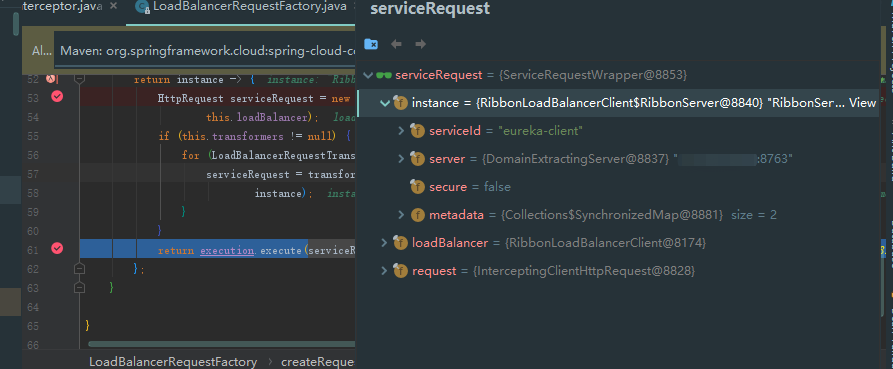Click the serviceRequest popup title

click(x=429, y=9)
